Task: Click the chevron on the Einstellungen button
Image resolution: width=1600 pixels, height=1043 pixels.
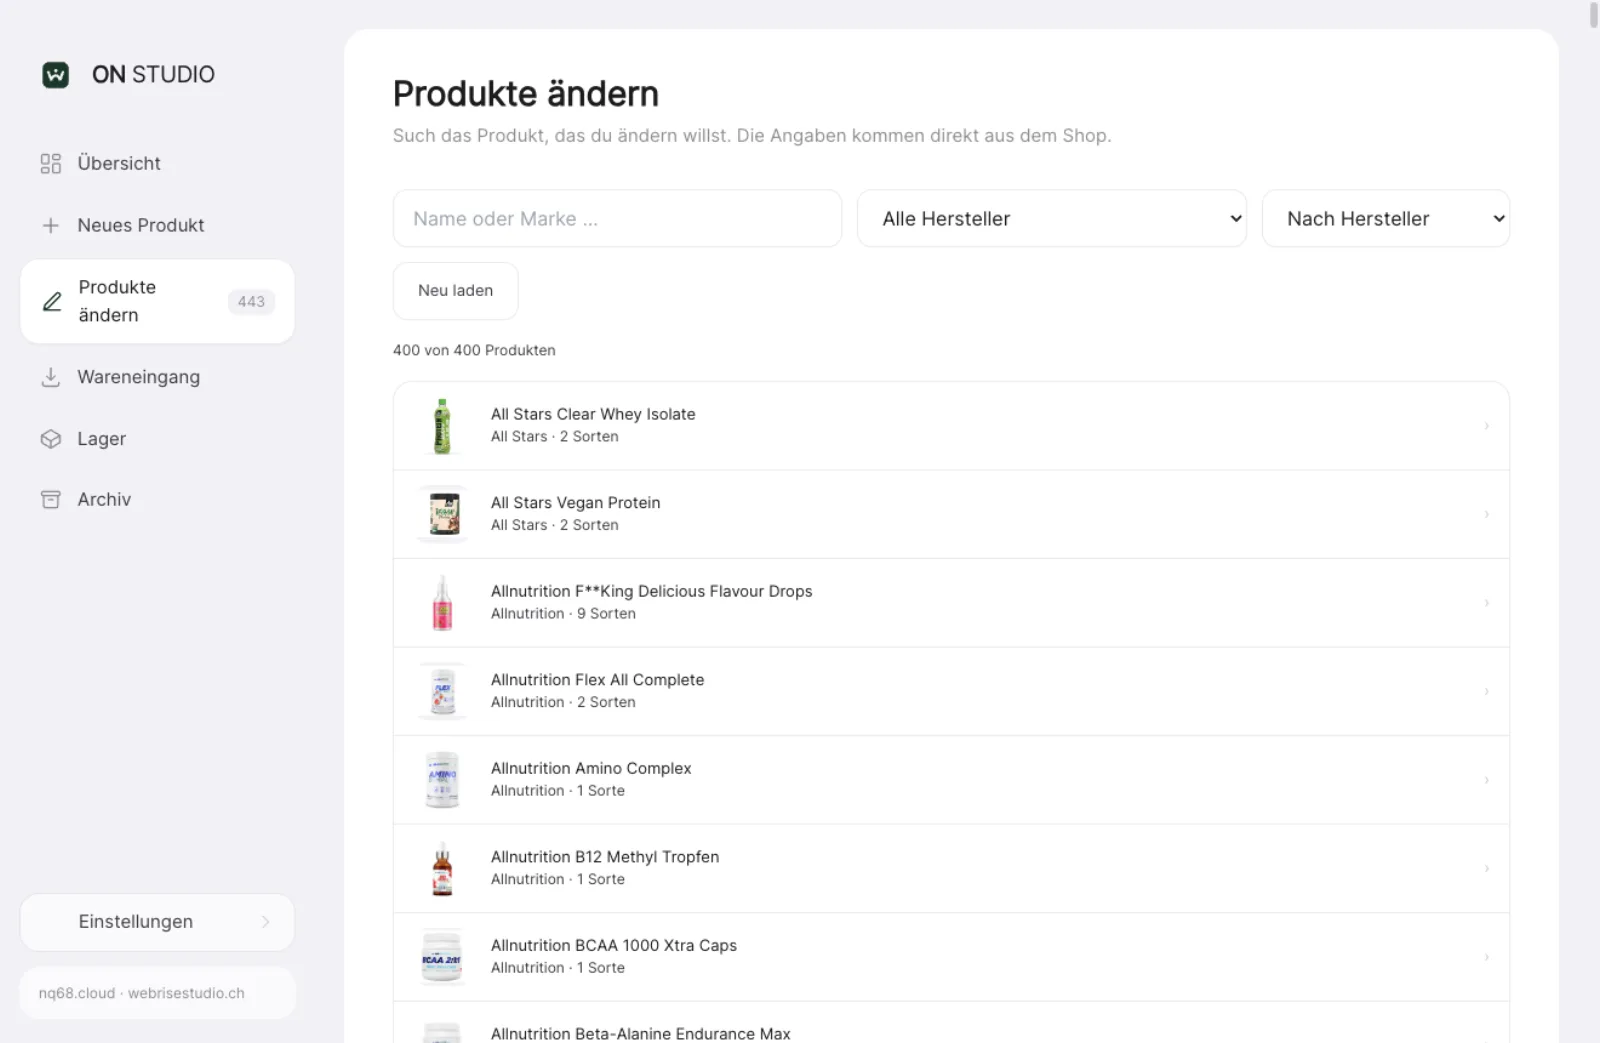Action: [265, 922]
